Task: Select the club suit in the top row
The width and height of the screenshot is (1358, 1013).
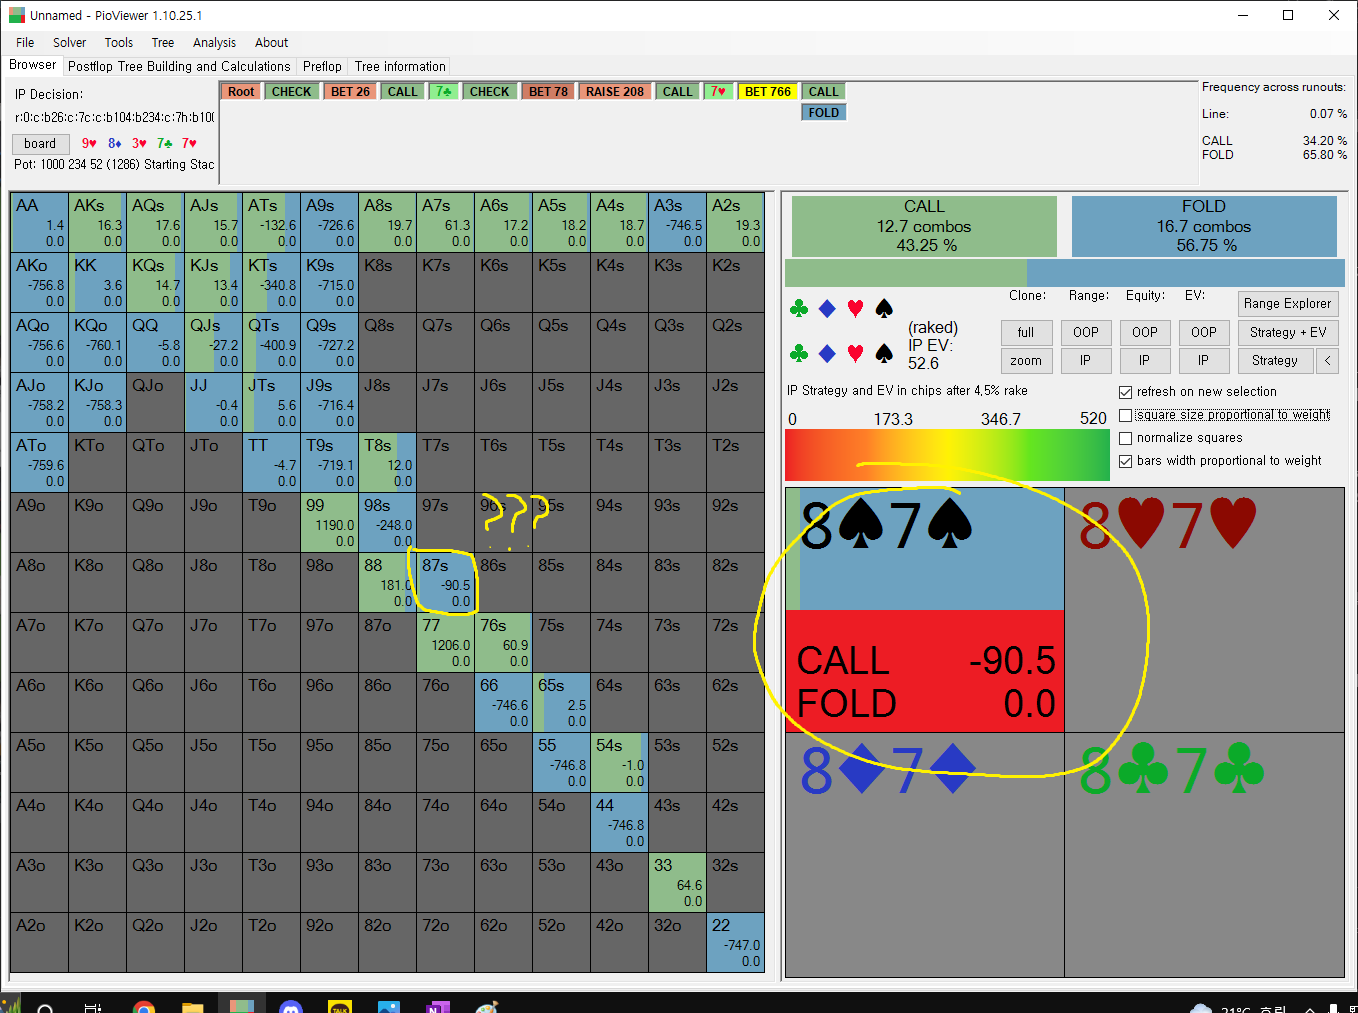Action: coord(798,309)
